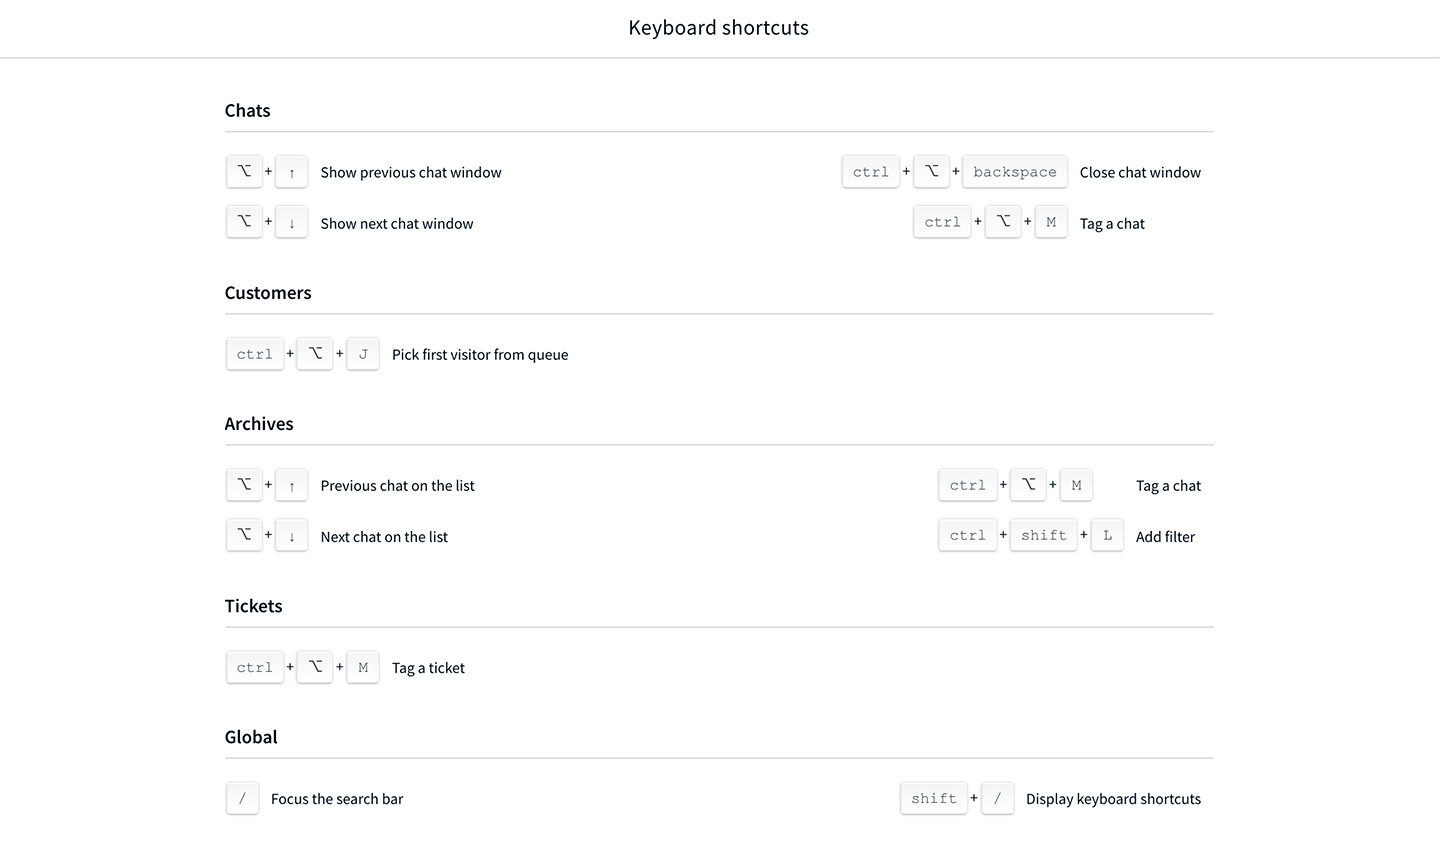Click the Show next chat window label
The height and width of the screenshot is (860, 1440).
tap(397, 223)
